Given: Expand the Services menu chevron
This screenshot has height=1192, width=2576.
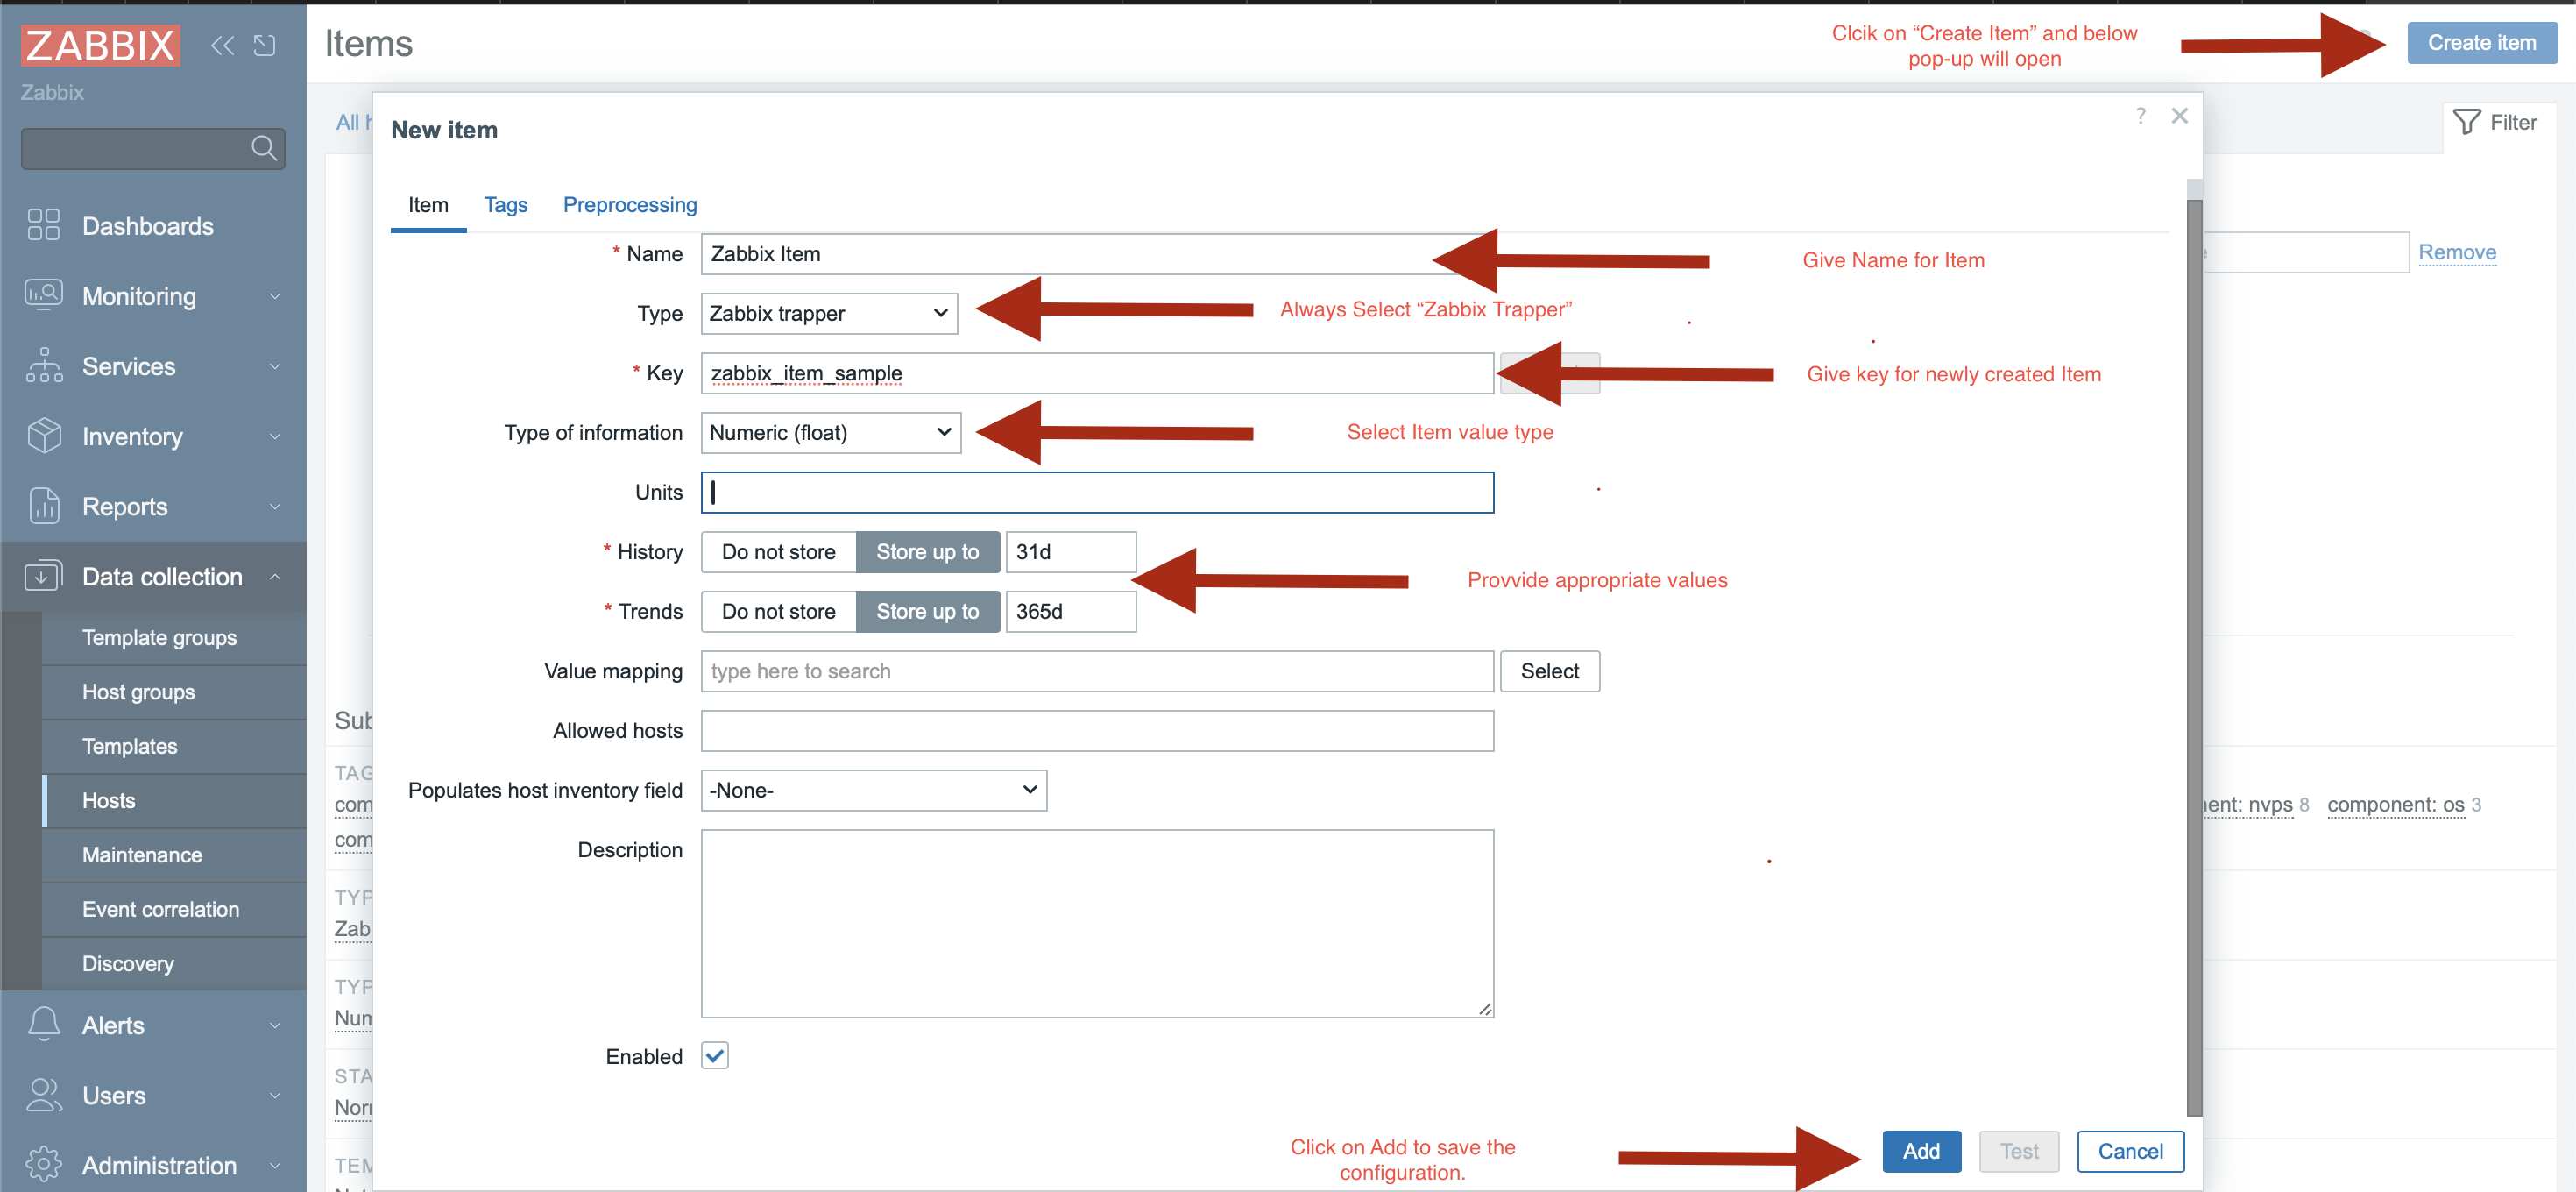Looking at the screenshot, I should coord(275,366).
